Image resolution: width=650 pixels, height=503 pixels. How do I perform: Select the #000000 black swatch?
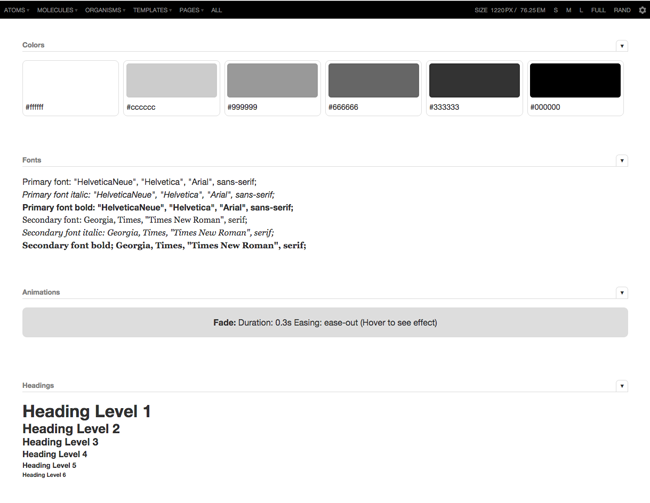575,88
